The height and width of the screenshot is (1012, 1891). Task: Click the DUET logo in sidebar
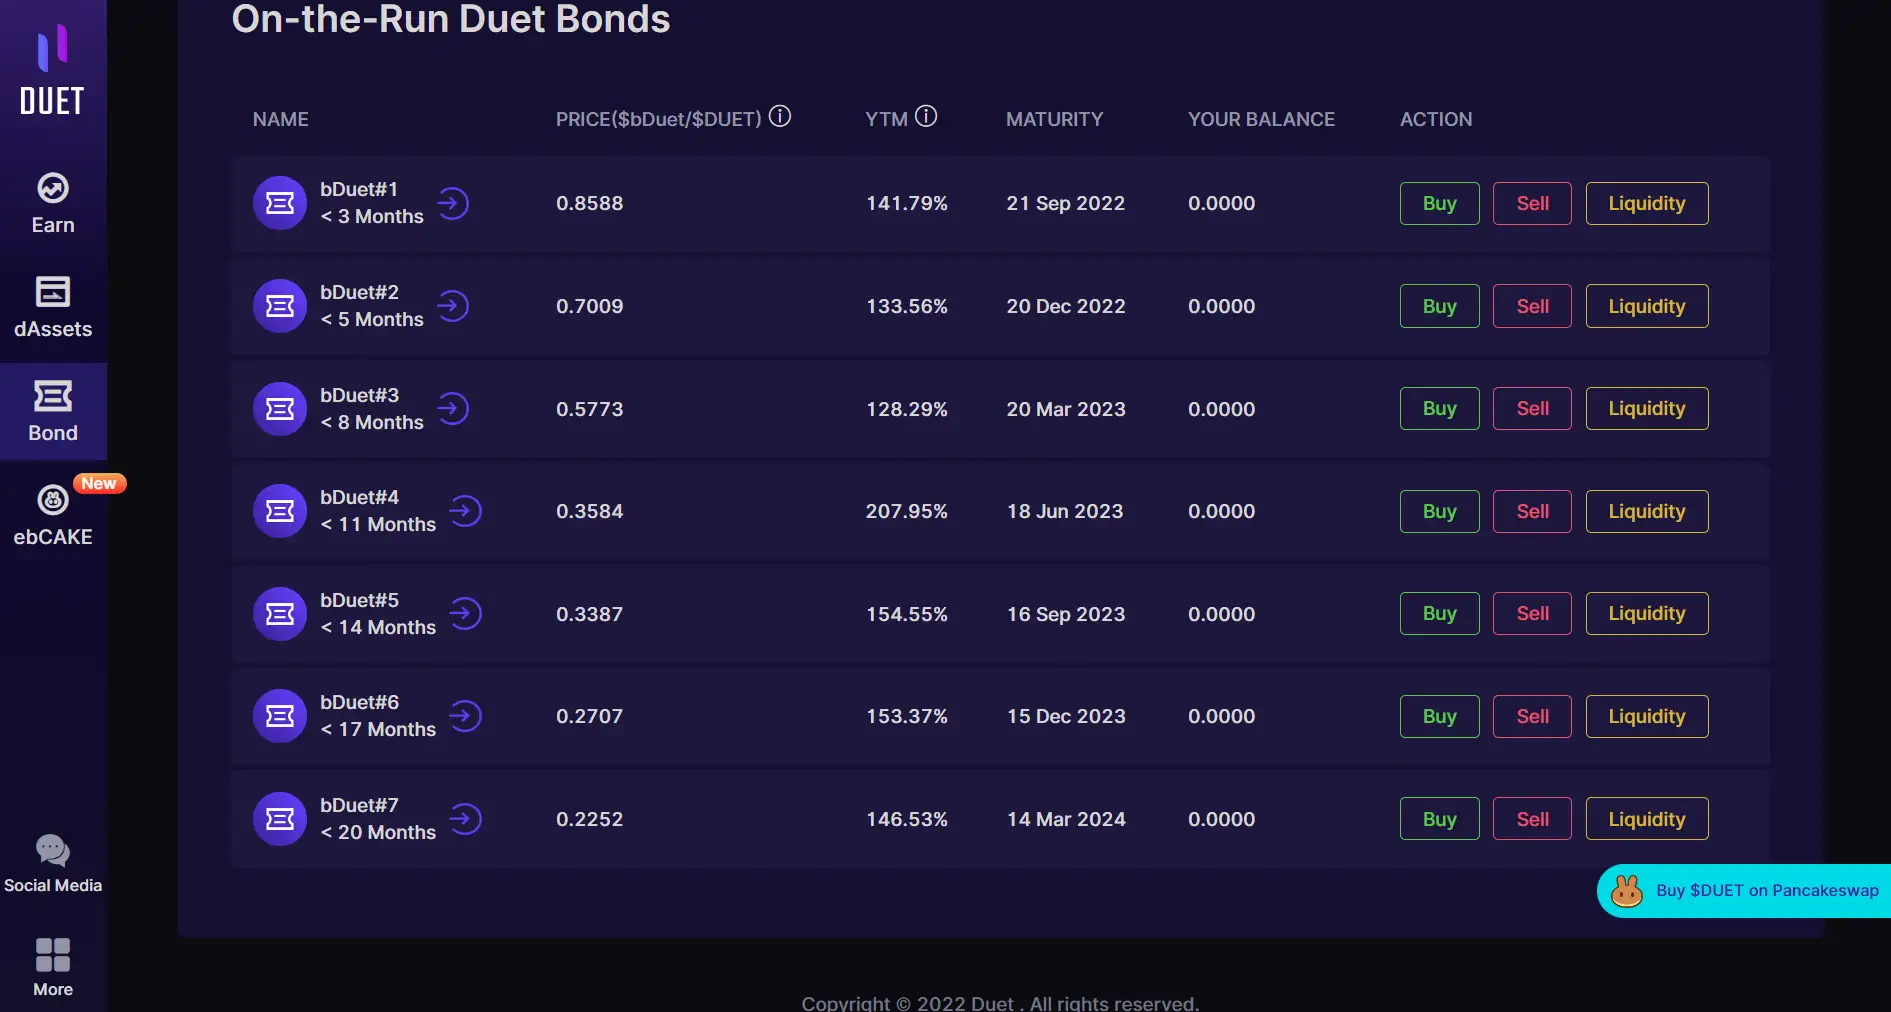52,70
